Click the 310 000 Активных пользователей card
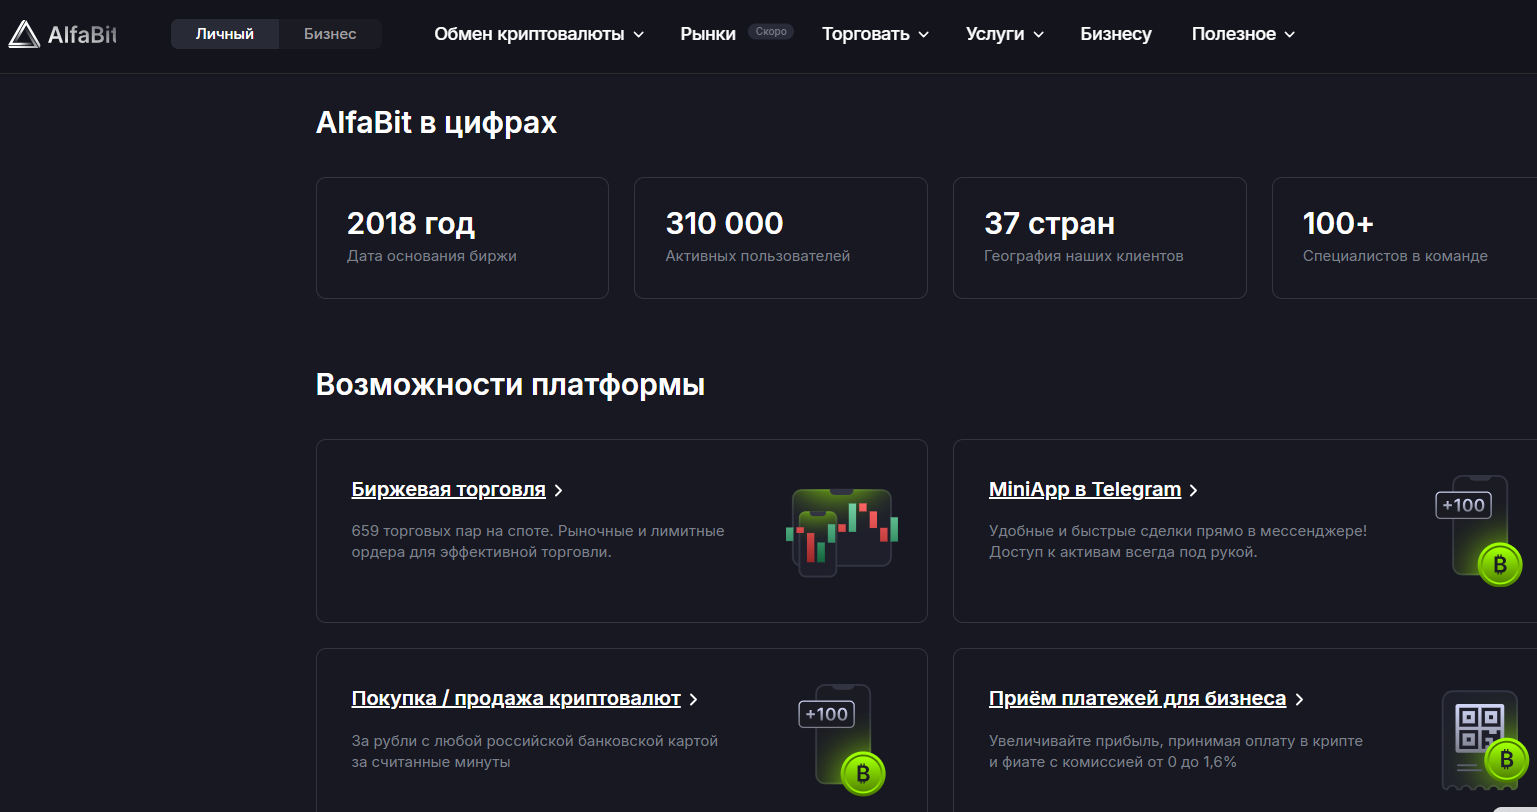The image size is (1537, 812). pos(781,238)
